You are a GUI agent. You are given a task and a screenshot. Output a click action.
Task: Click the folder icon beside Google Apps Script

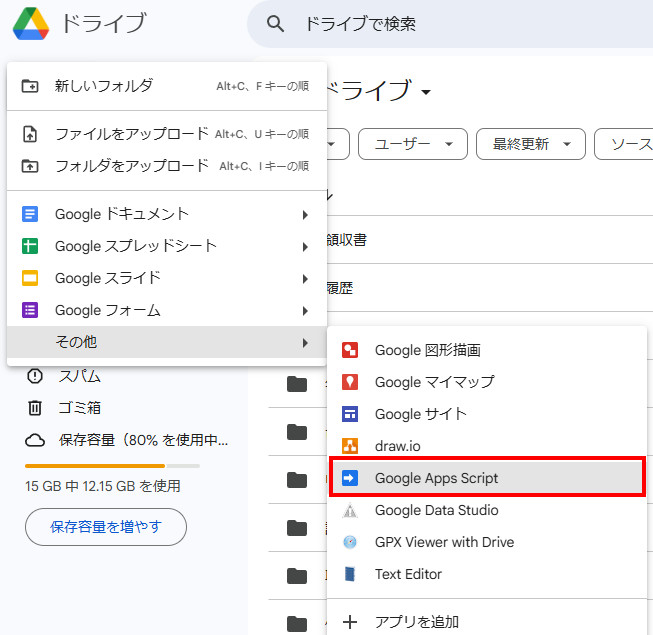(297, 480)
